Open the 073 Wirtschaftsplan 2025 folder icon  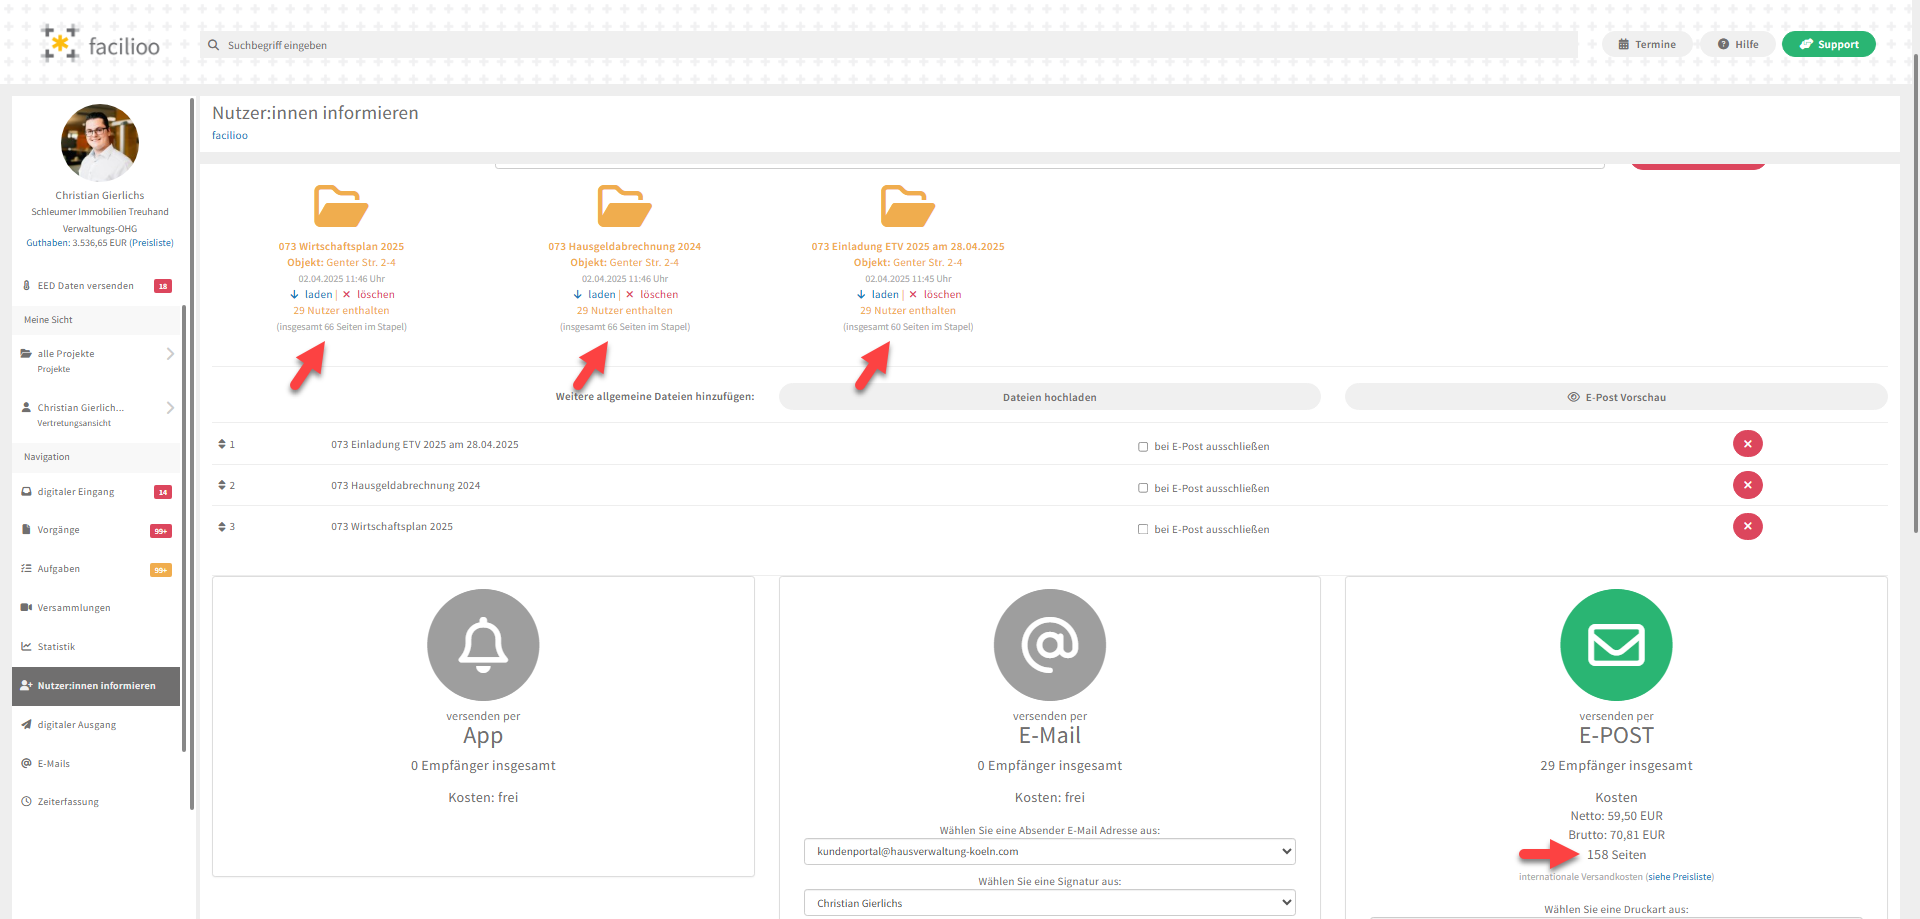click(341, 206)
